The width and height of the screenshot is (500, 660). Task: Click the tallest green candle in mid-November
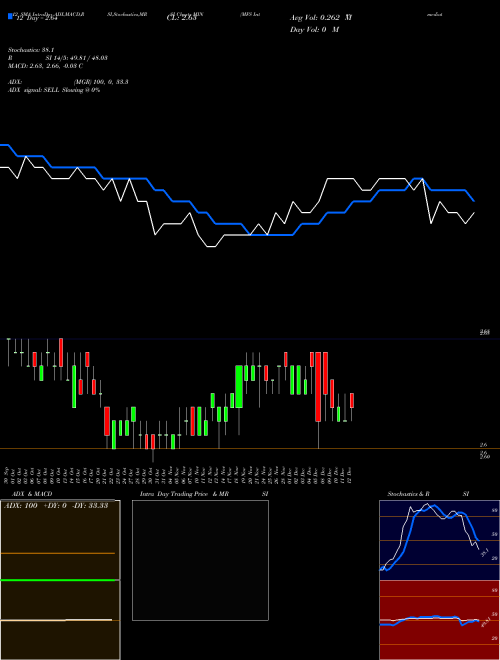tap(239, 387)
